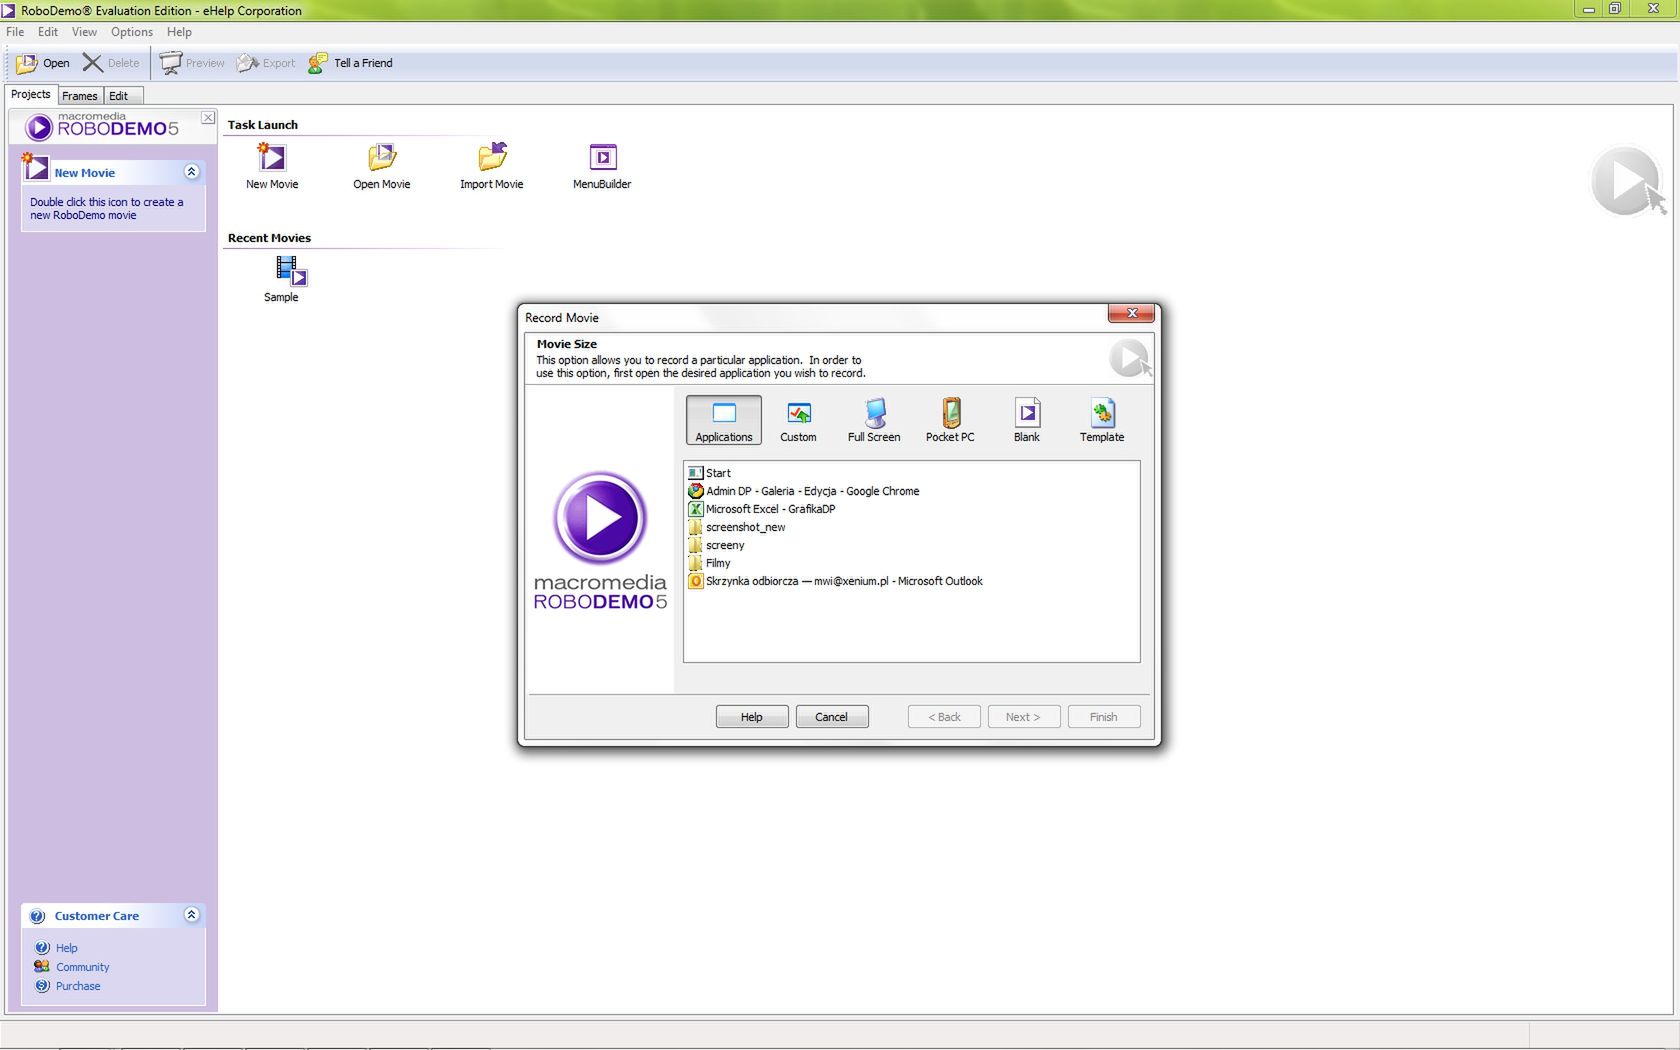Click the Export toolbar button
Viewport: 1680px width, 1050px height.
[x=266, y=63]
